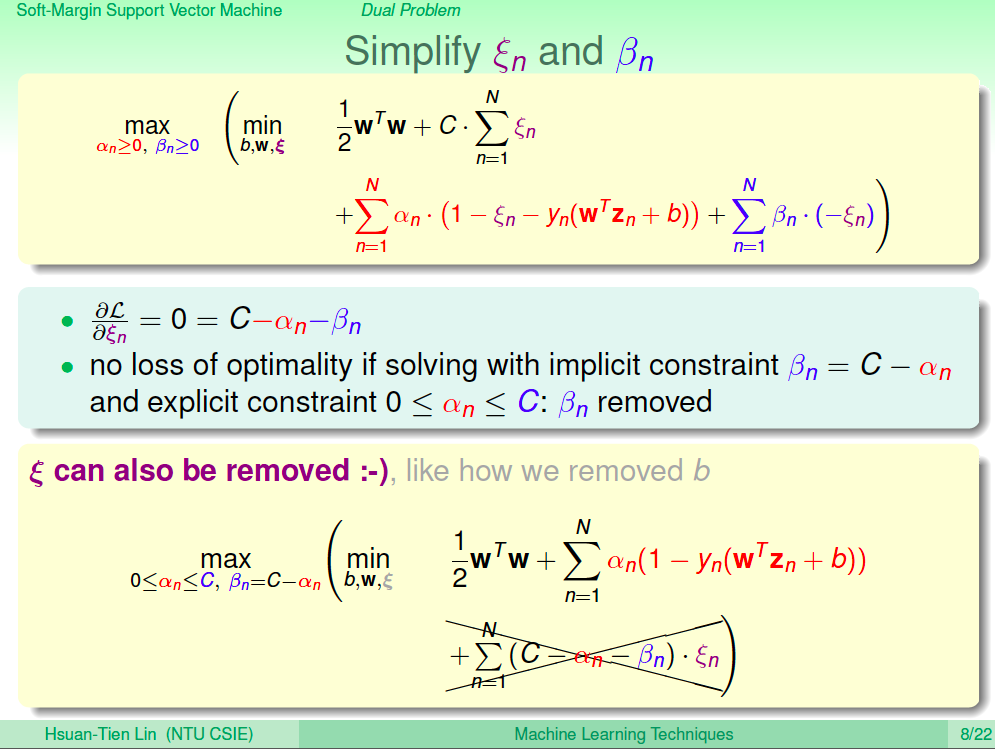The width and height of the screenshot is (995, 749).
Task: Click the first green bullet point
Action: click(x=67, y=321)
